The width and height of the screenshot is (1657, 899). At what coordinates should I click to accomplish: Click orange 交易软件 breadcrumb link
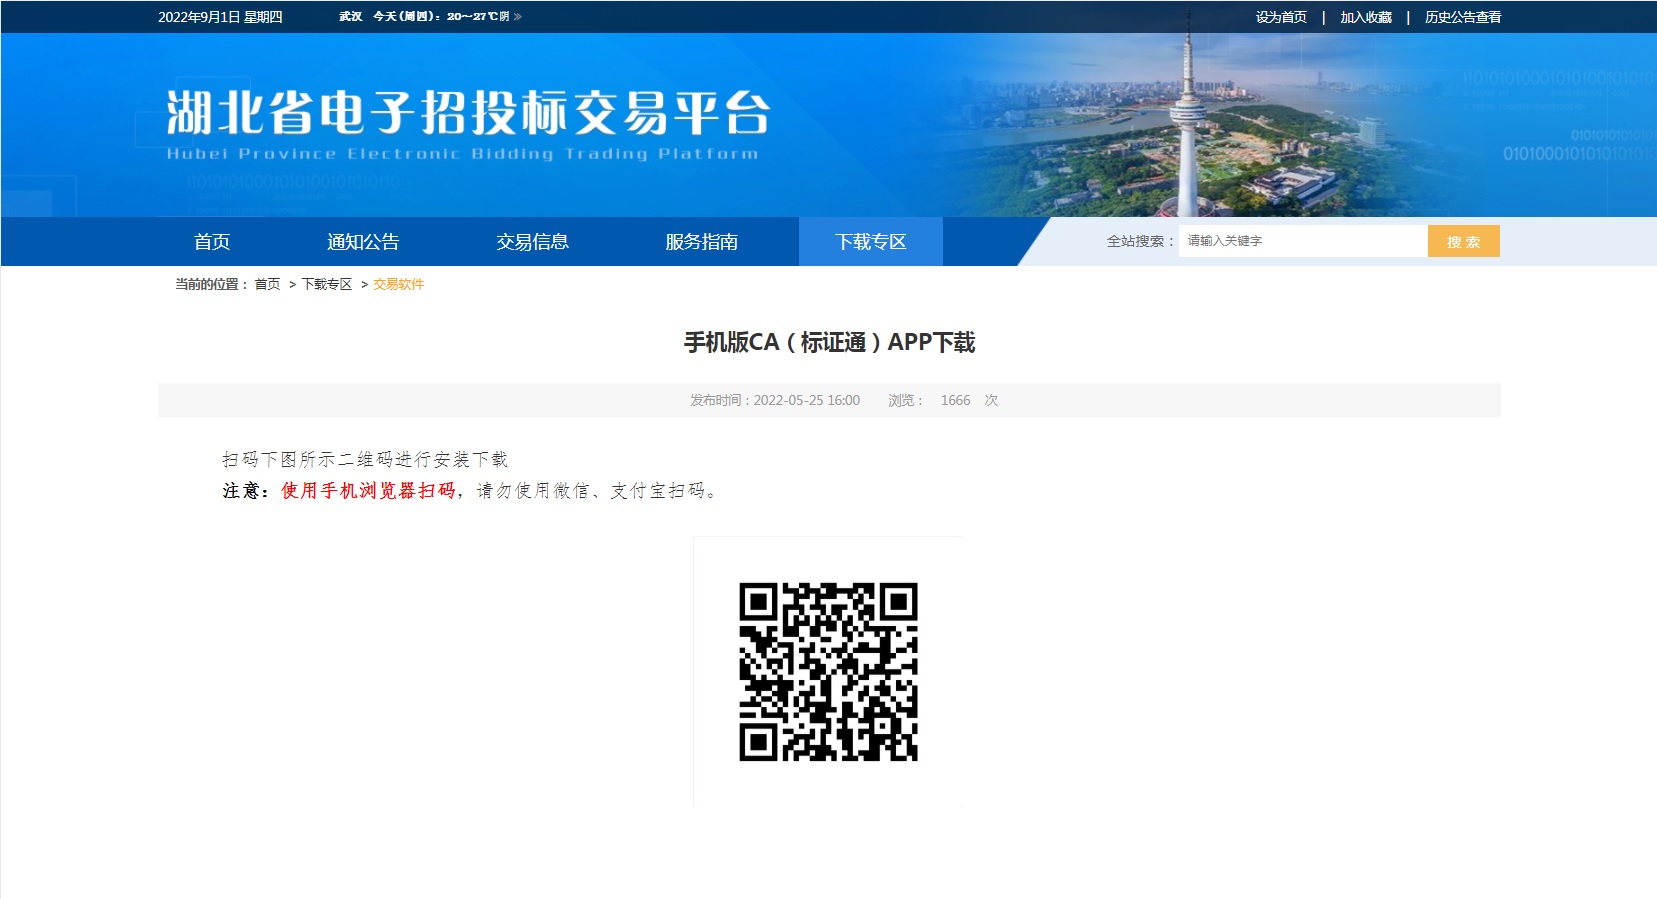coord(398,285)
